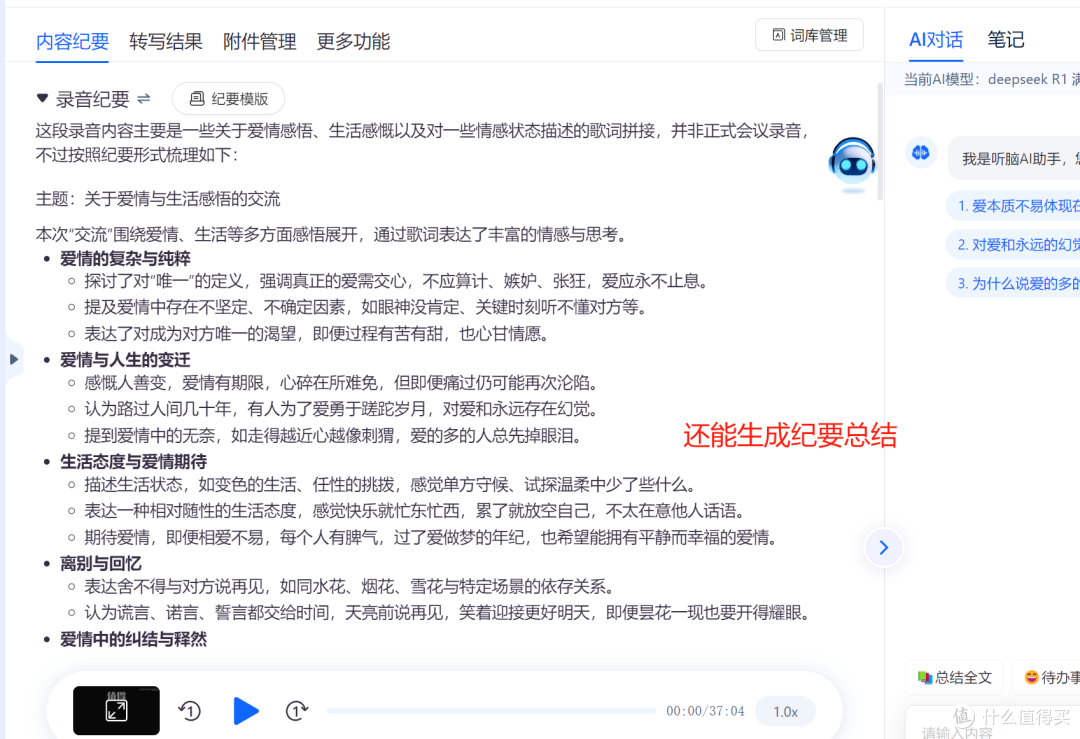Click the audio progress bar
This screenshot has height=739, width=1080.
[491, 711]
